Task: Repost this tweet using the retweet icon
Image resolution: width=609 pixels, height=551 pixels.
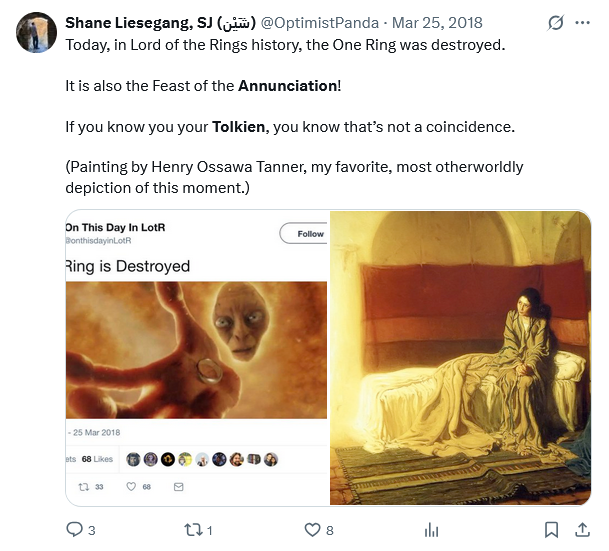Action: (x=193, y=530)
